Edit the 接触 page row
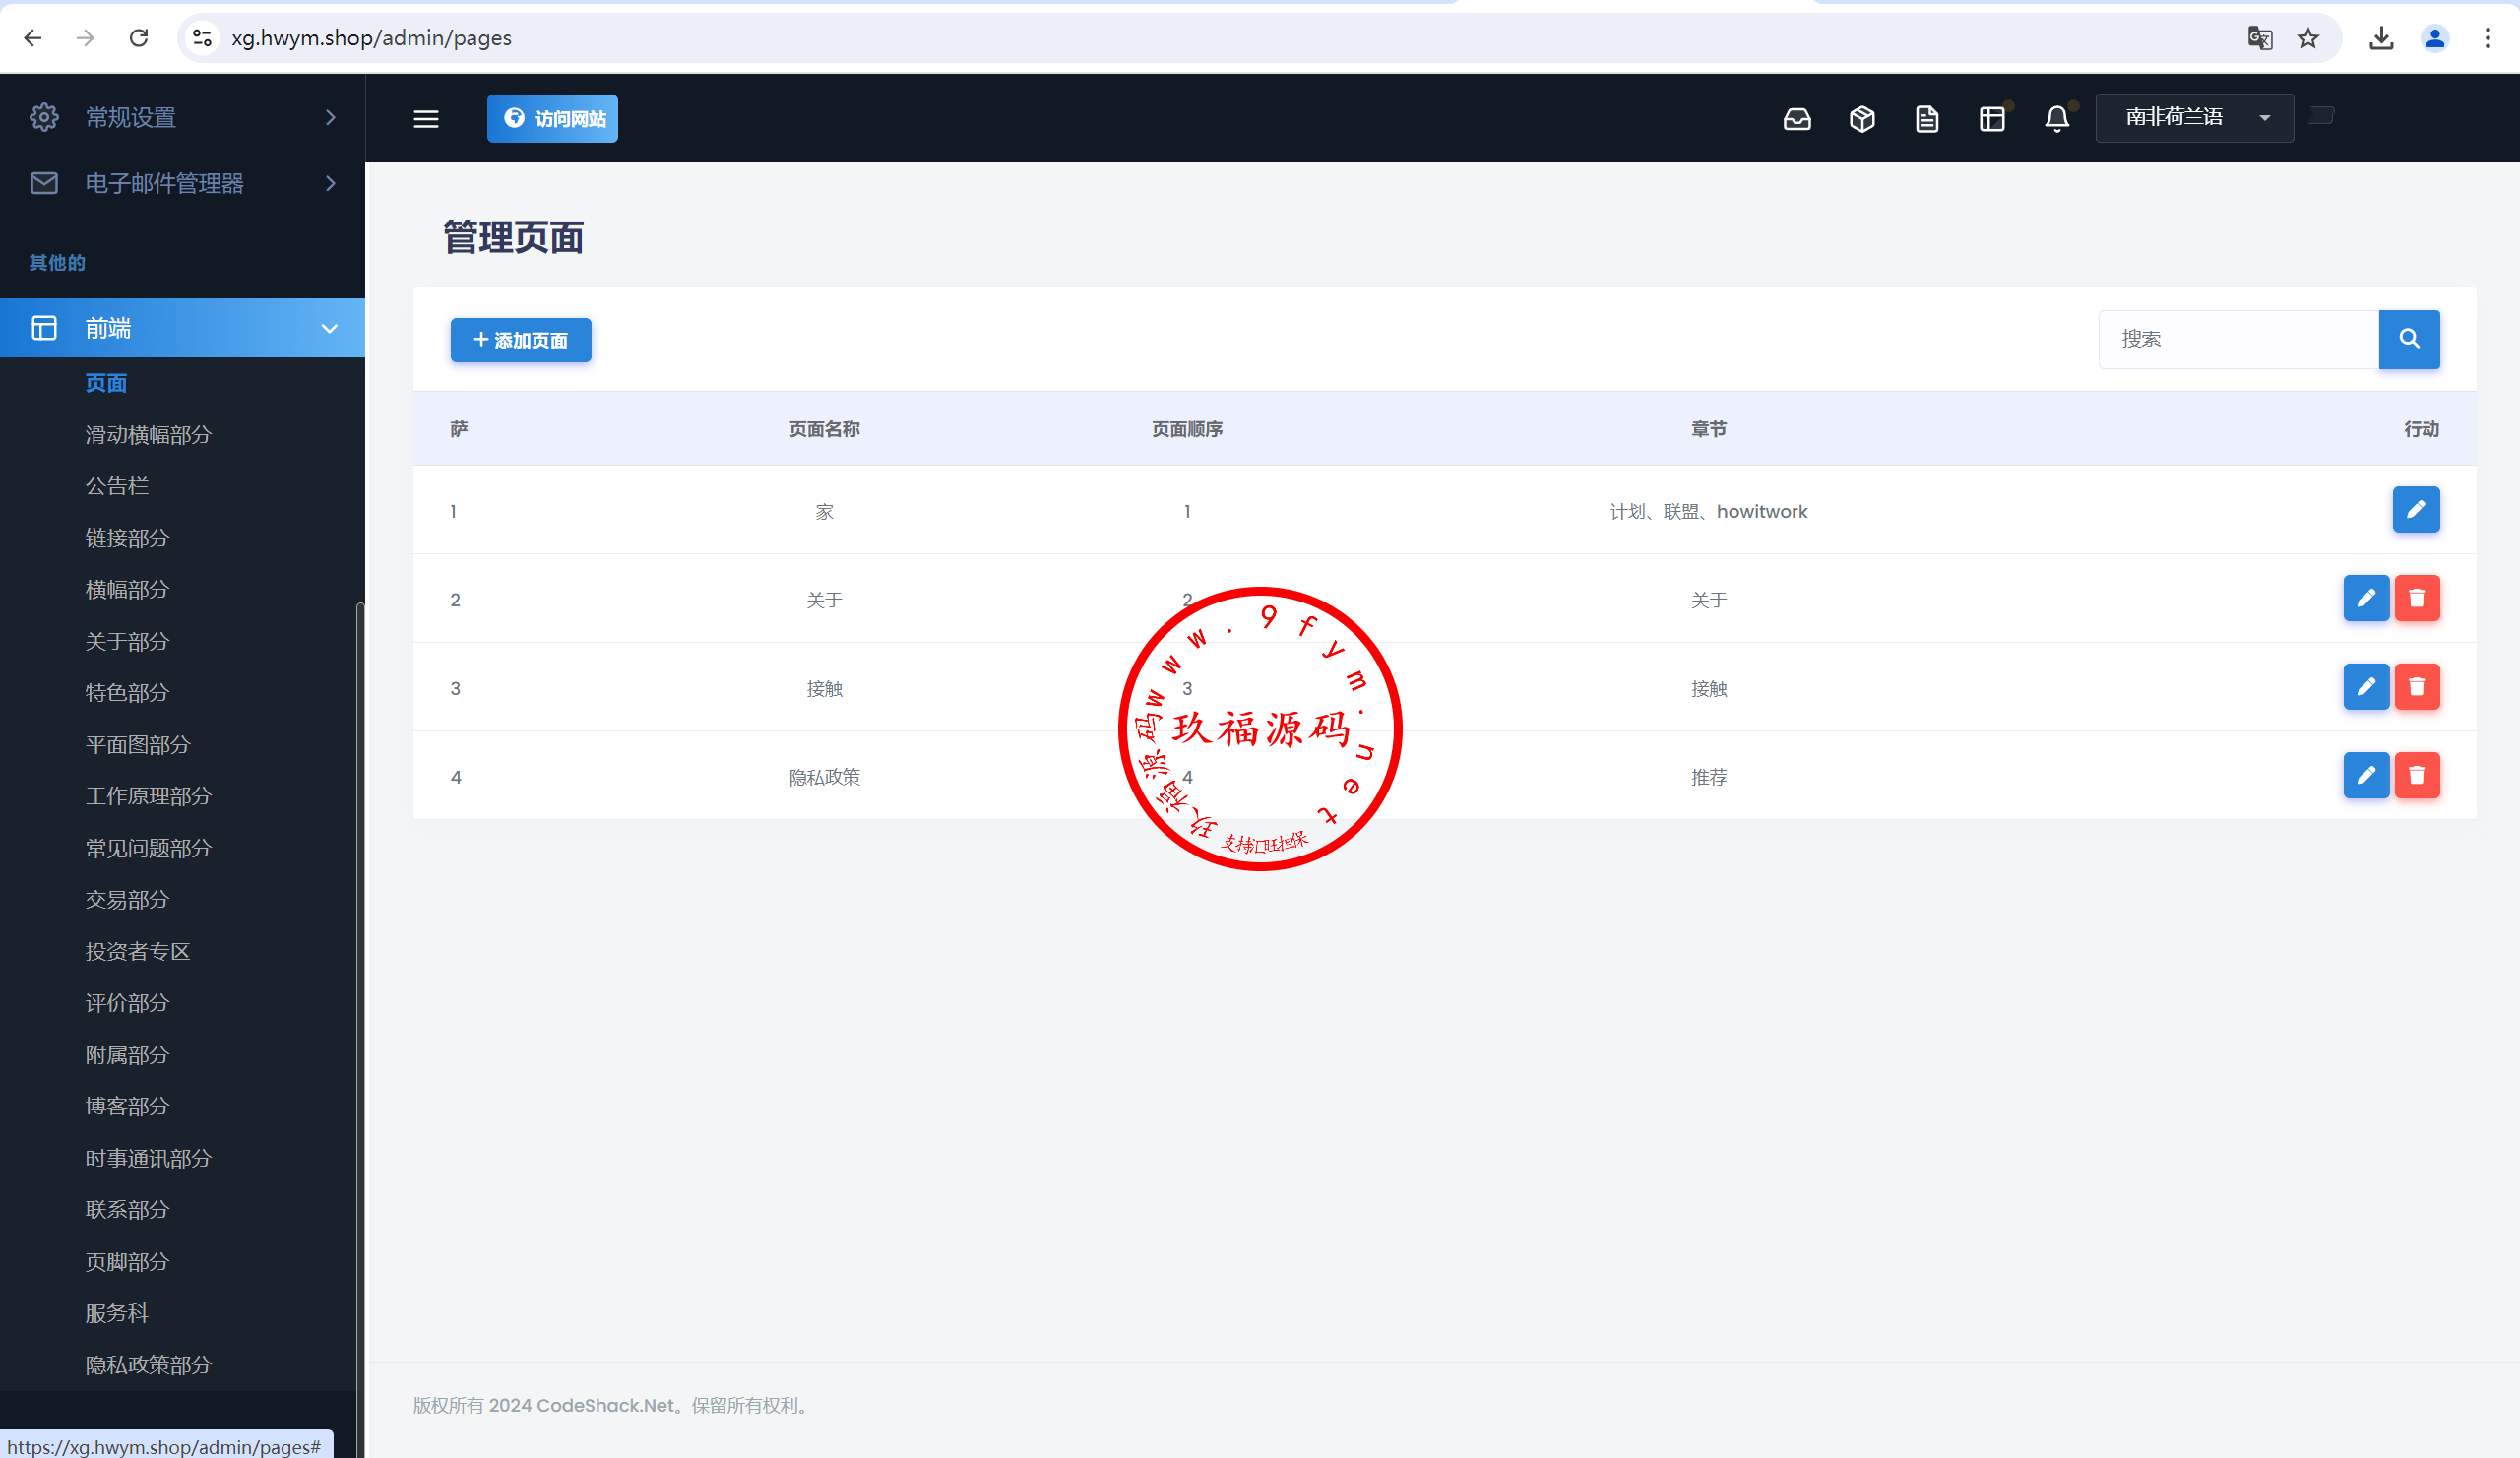2520x1458 pixels. point(2366,687)
